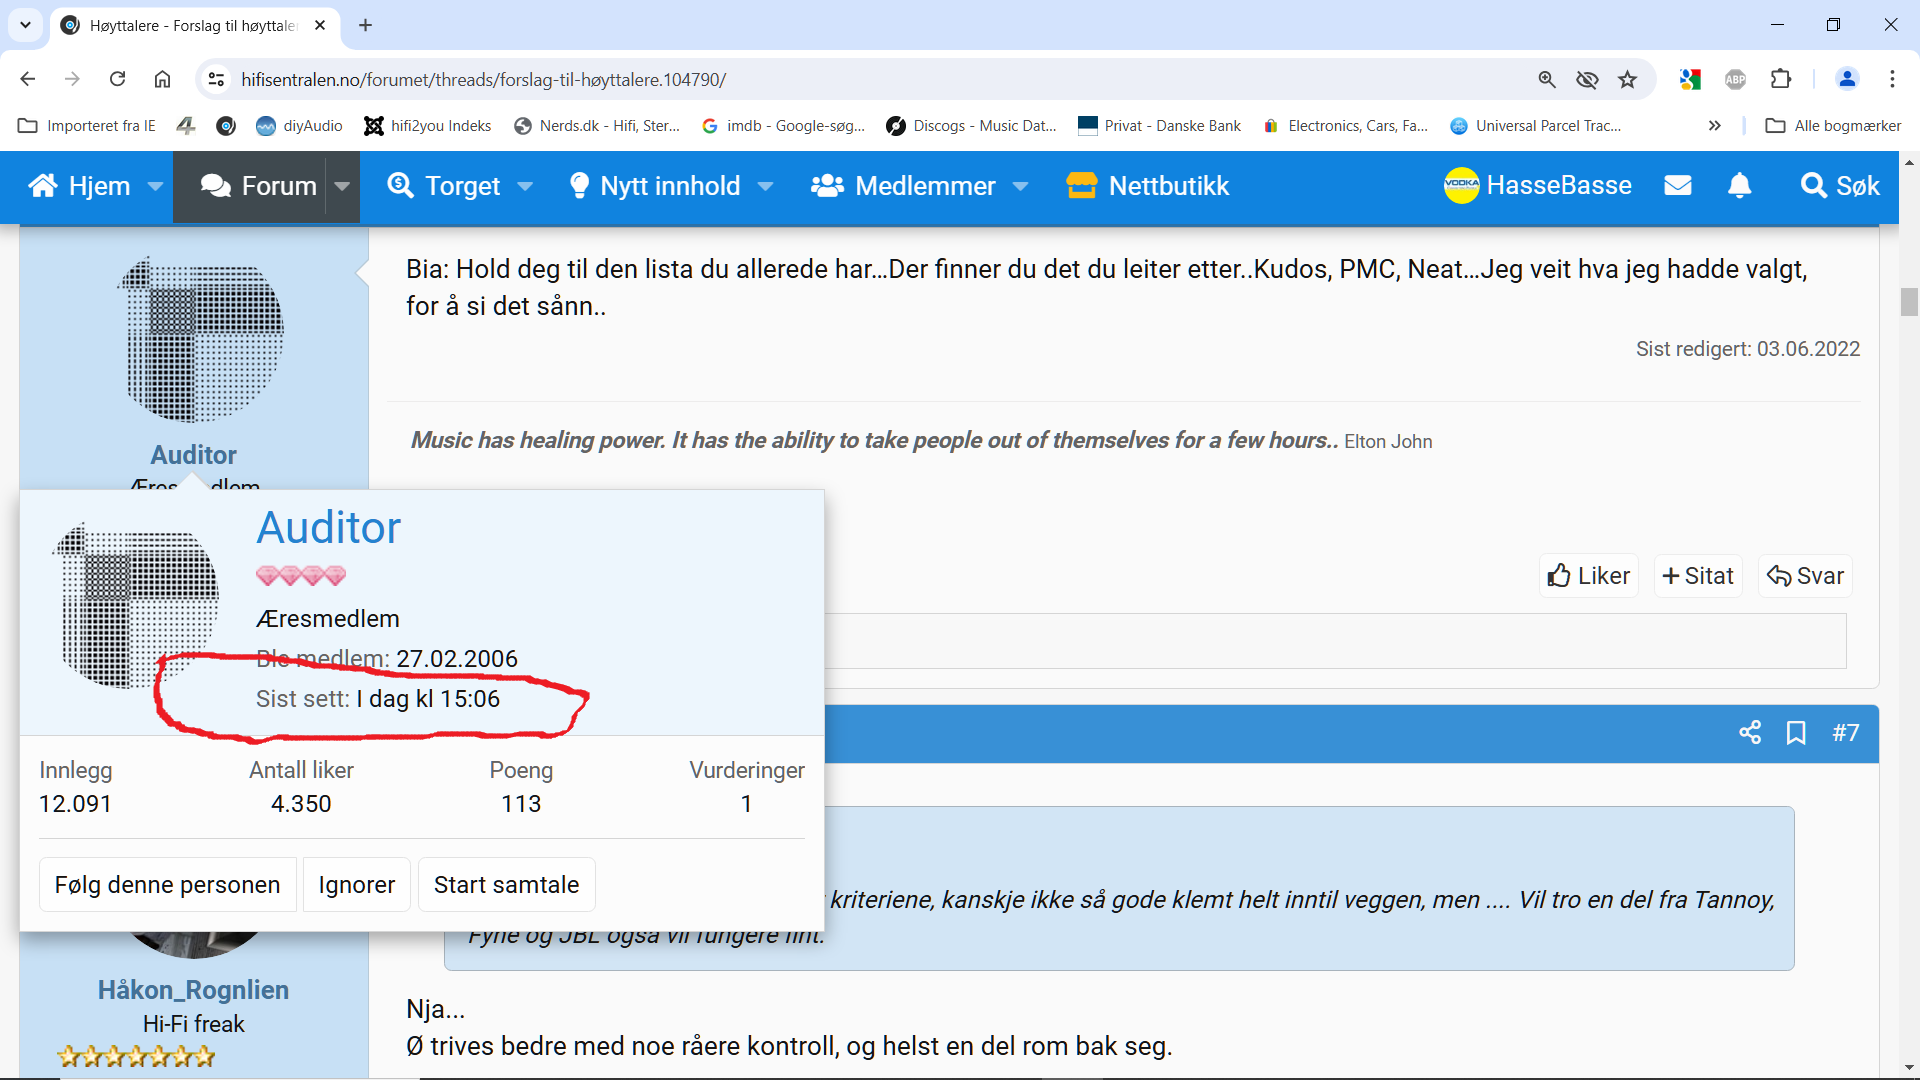
Task: Click the share icon on post #7
Action: [1750, 733]
